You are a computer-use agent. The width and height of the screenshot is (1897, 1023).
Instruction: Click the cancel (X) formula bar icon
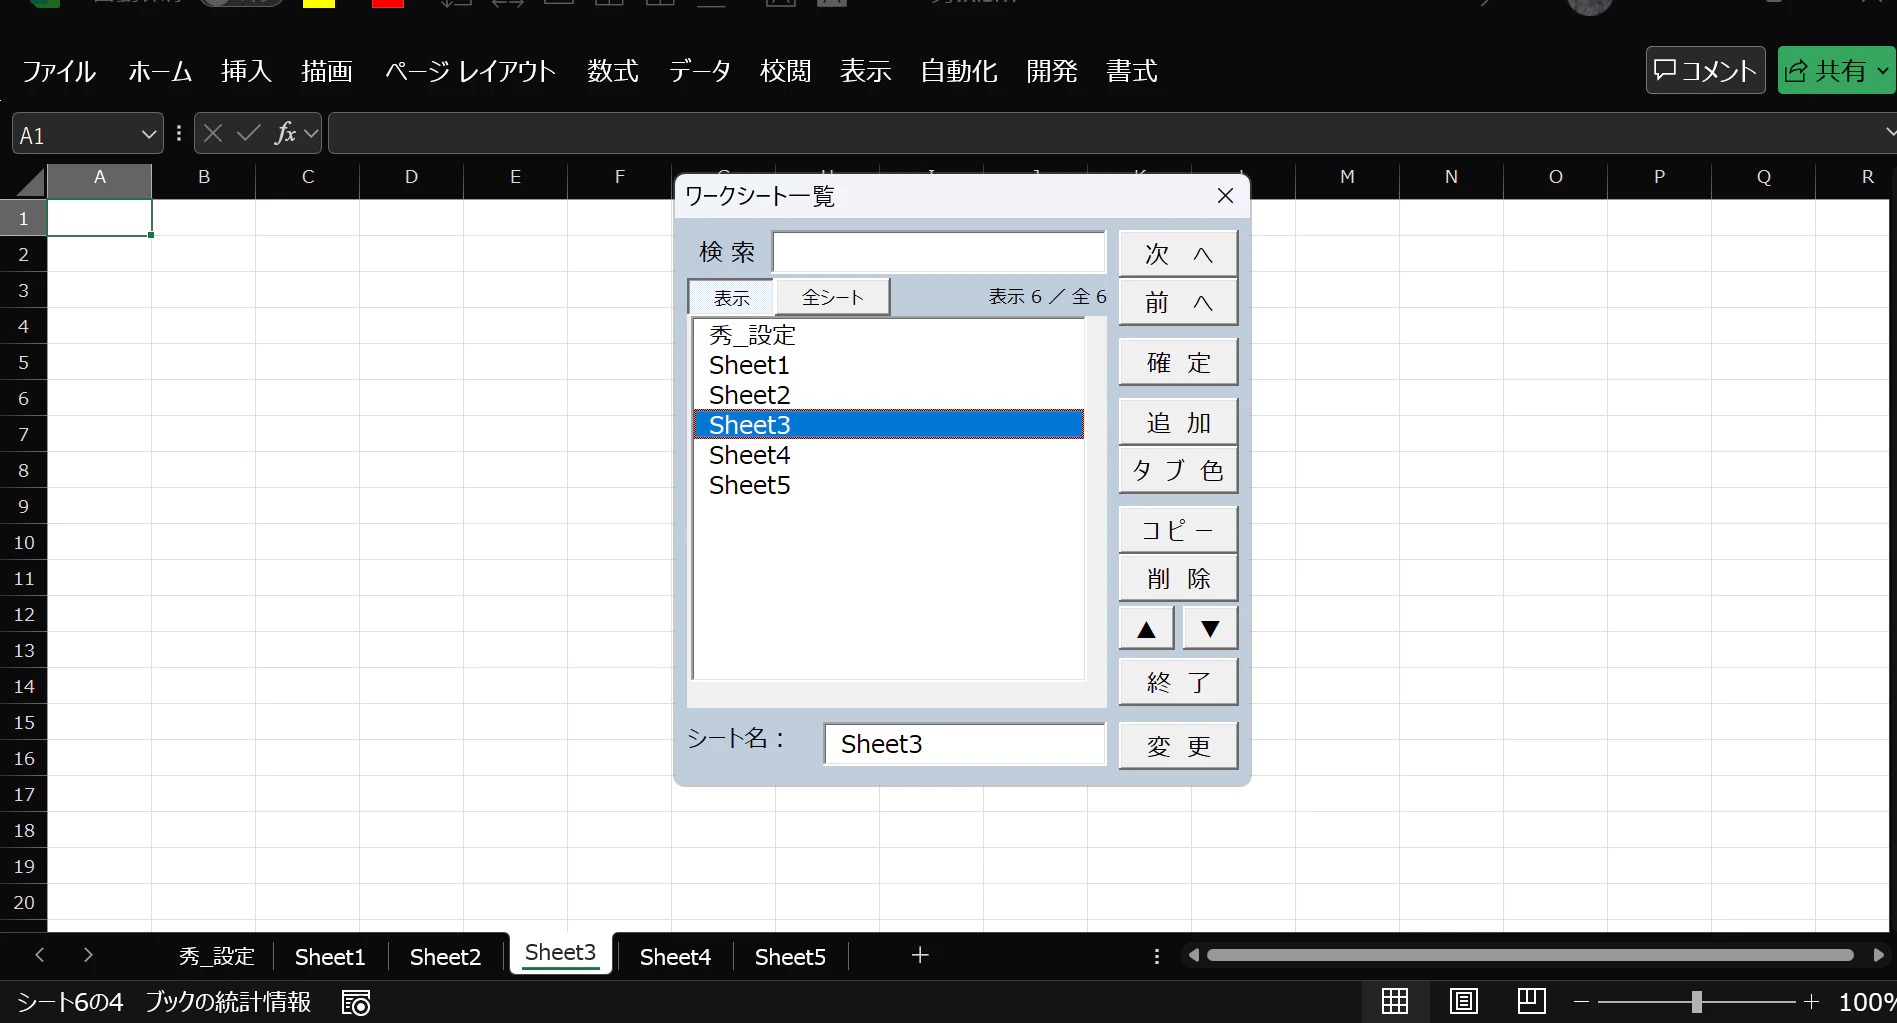pyautogui.click(x=213, y=133)
